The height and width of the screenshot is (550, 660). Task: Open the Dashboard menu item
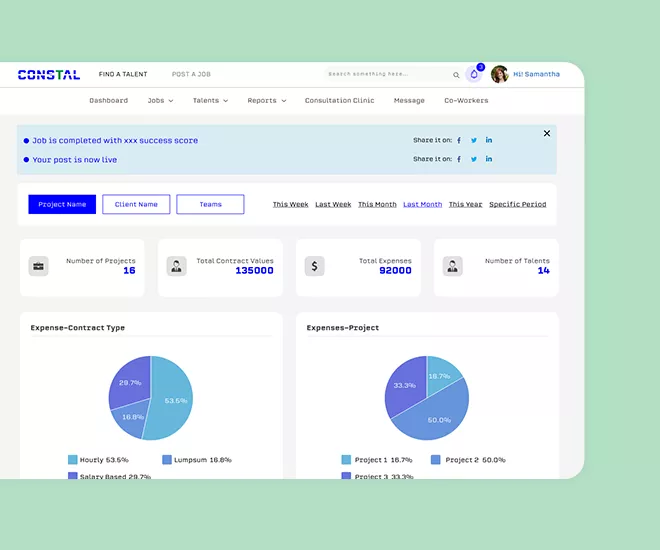click(108, 101)
